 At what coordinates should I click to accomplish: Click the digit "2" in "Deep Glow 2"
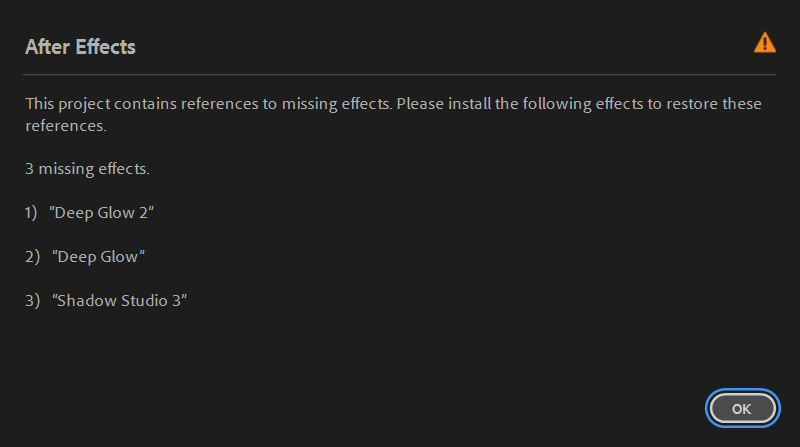point(149,213)
